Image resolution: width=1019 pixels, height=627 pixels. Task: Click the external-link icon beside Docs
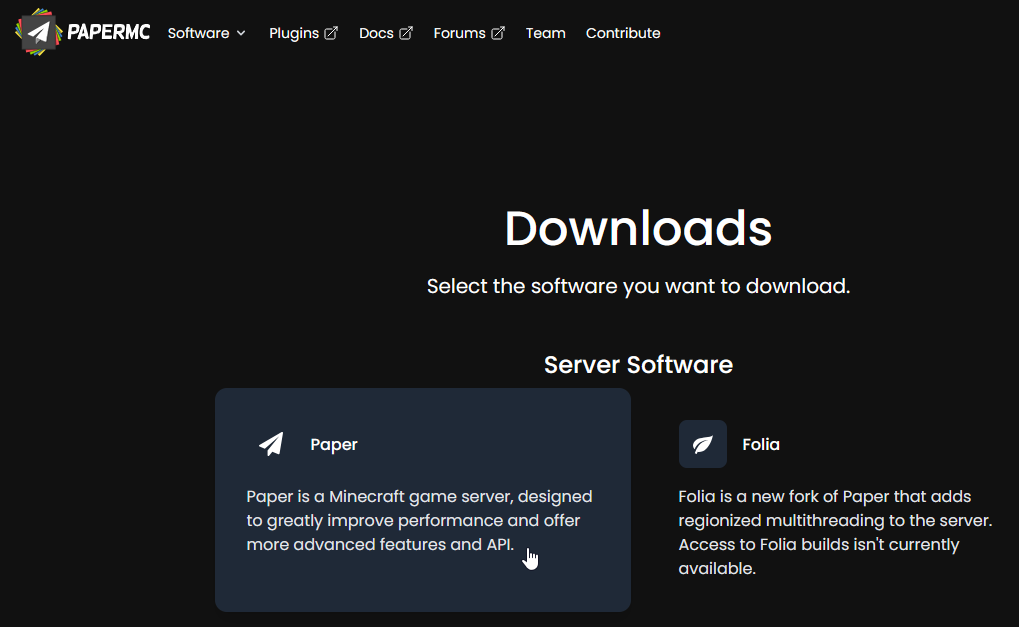tap(406, 33)
